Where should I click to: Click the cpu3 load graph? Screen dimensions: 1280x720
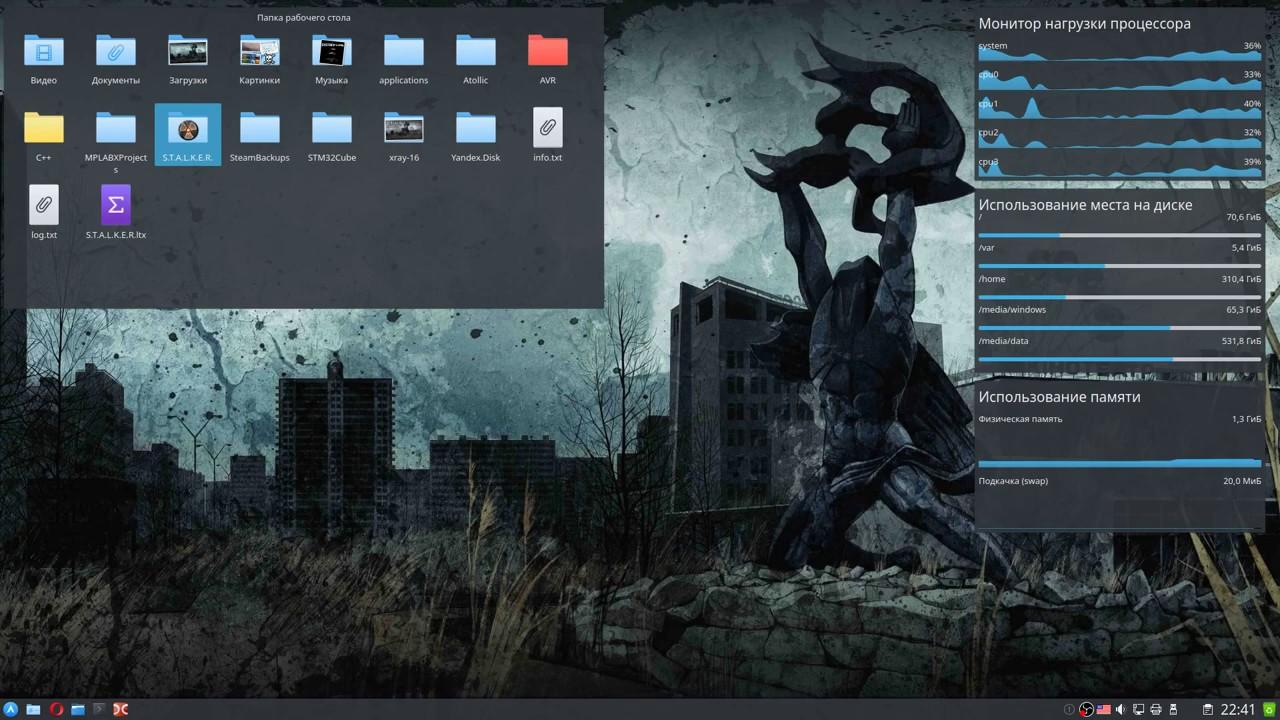click(x=1120, y=167)
